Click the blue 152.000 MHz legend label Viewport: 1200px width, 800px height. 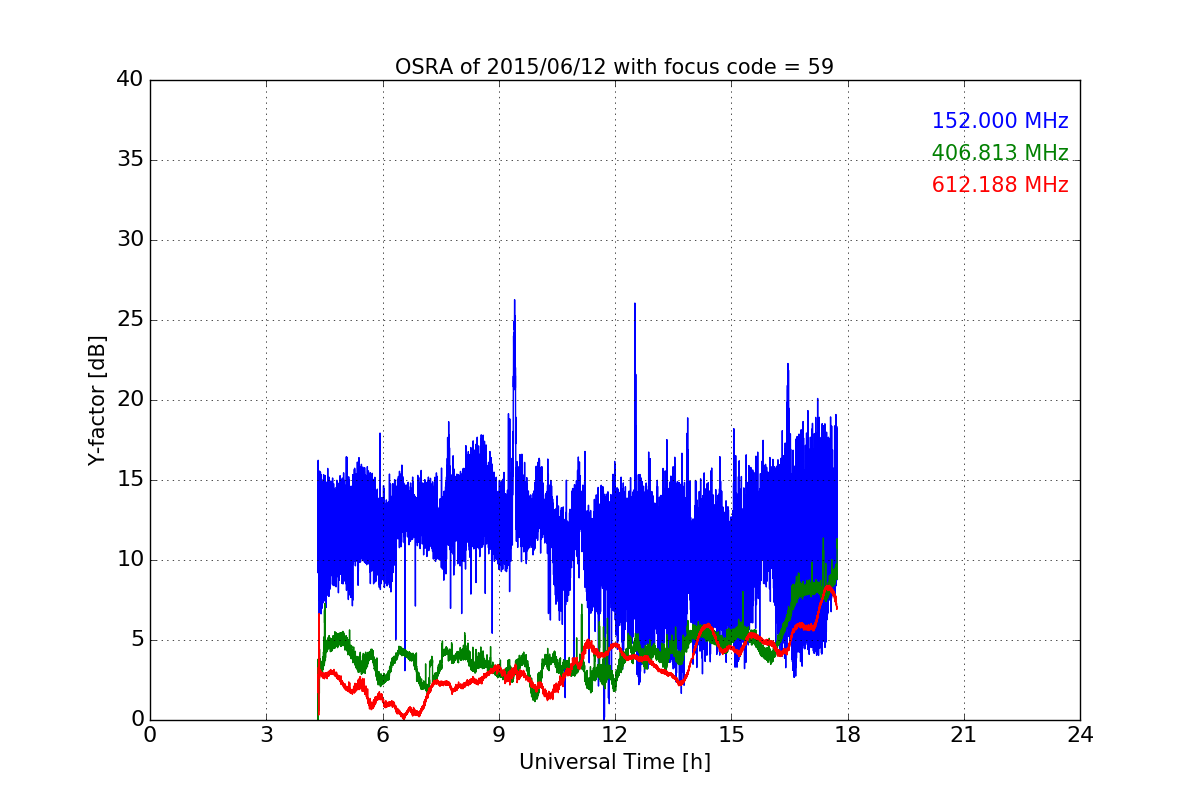1000,121
